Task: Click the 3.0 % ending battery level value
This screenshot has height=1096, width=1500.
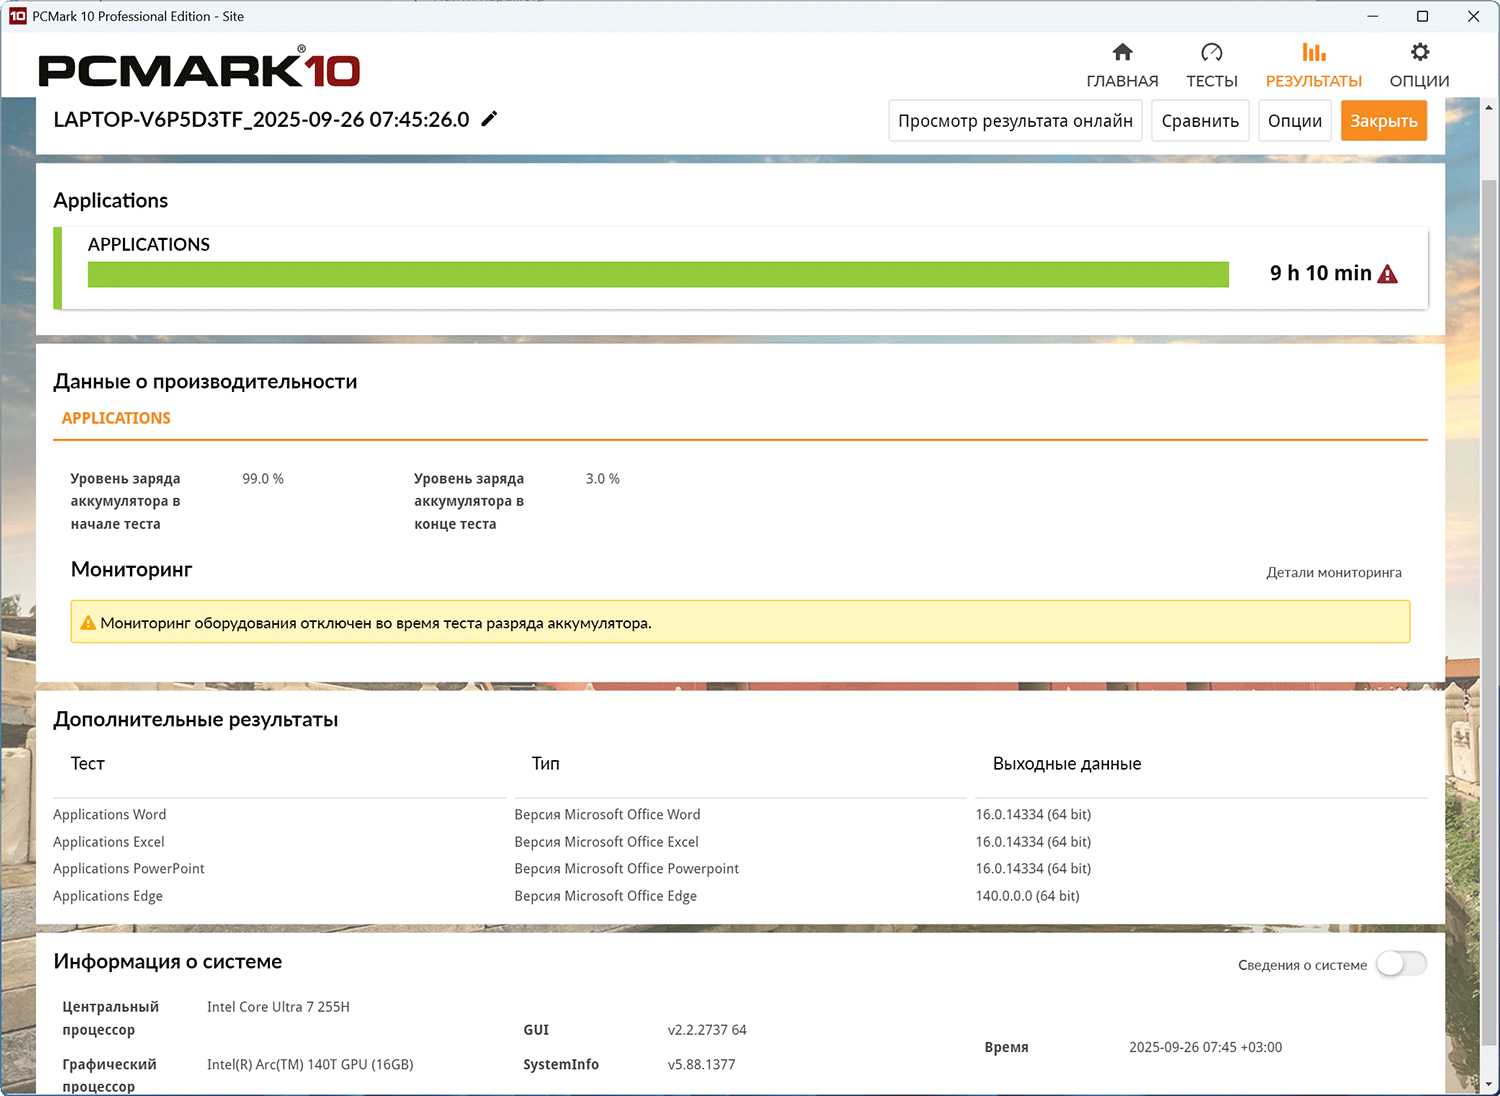Action: pos(603,479)
